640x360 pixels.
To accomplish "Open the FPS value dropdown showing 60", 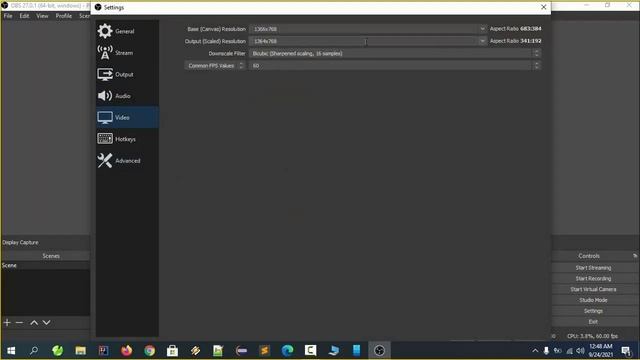I will (x=395, y=66).
